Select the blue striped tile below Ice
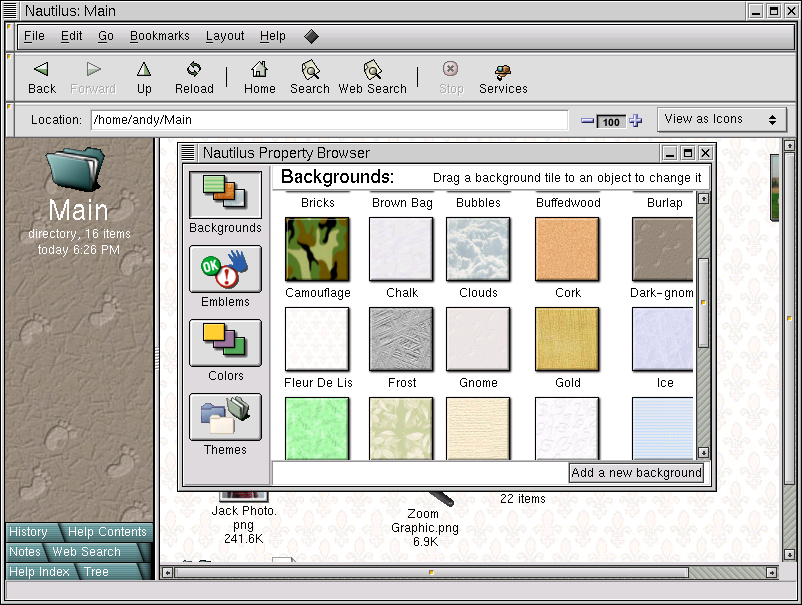 (x=662, y=429)
